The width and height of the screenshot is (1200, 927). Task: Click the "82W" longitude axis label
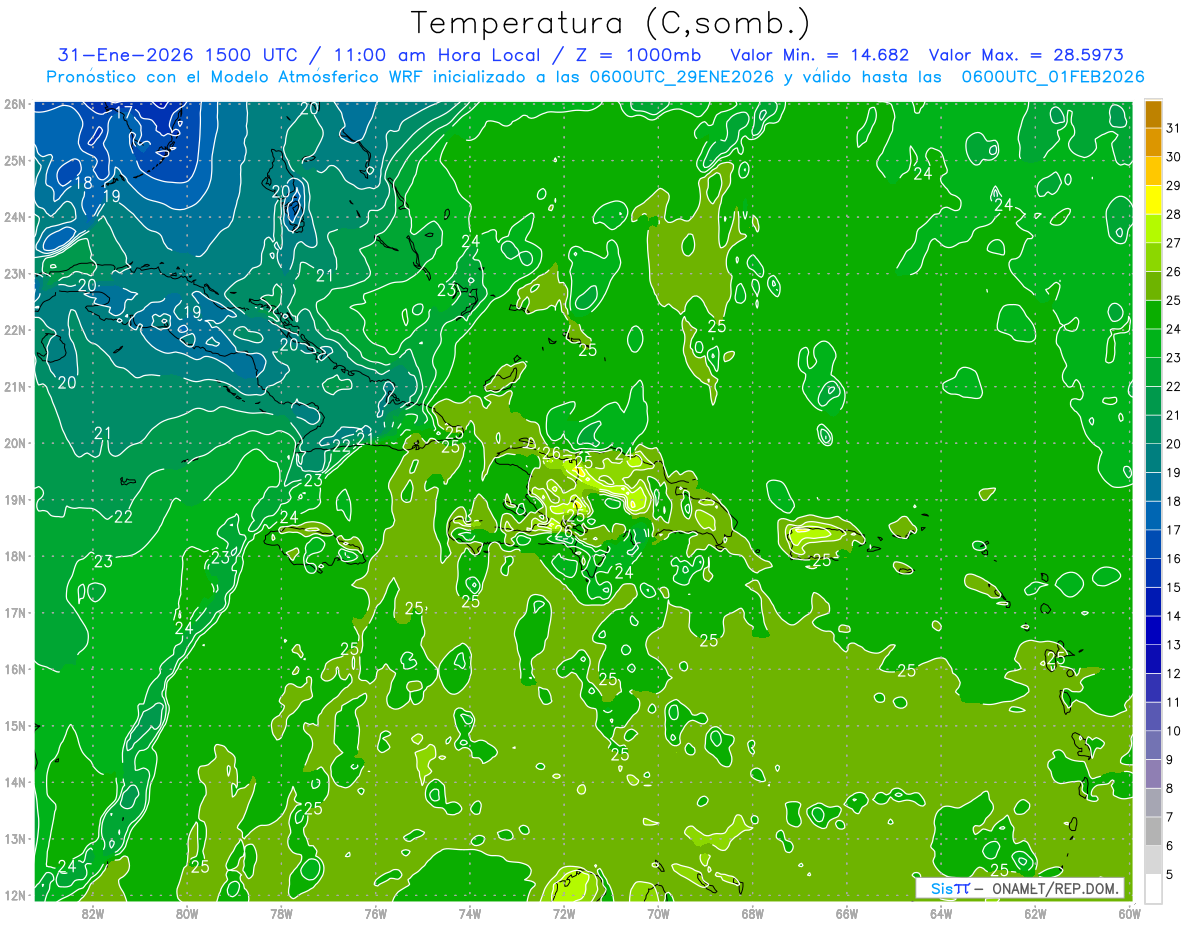point(93,913)
